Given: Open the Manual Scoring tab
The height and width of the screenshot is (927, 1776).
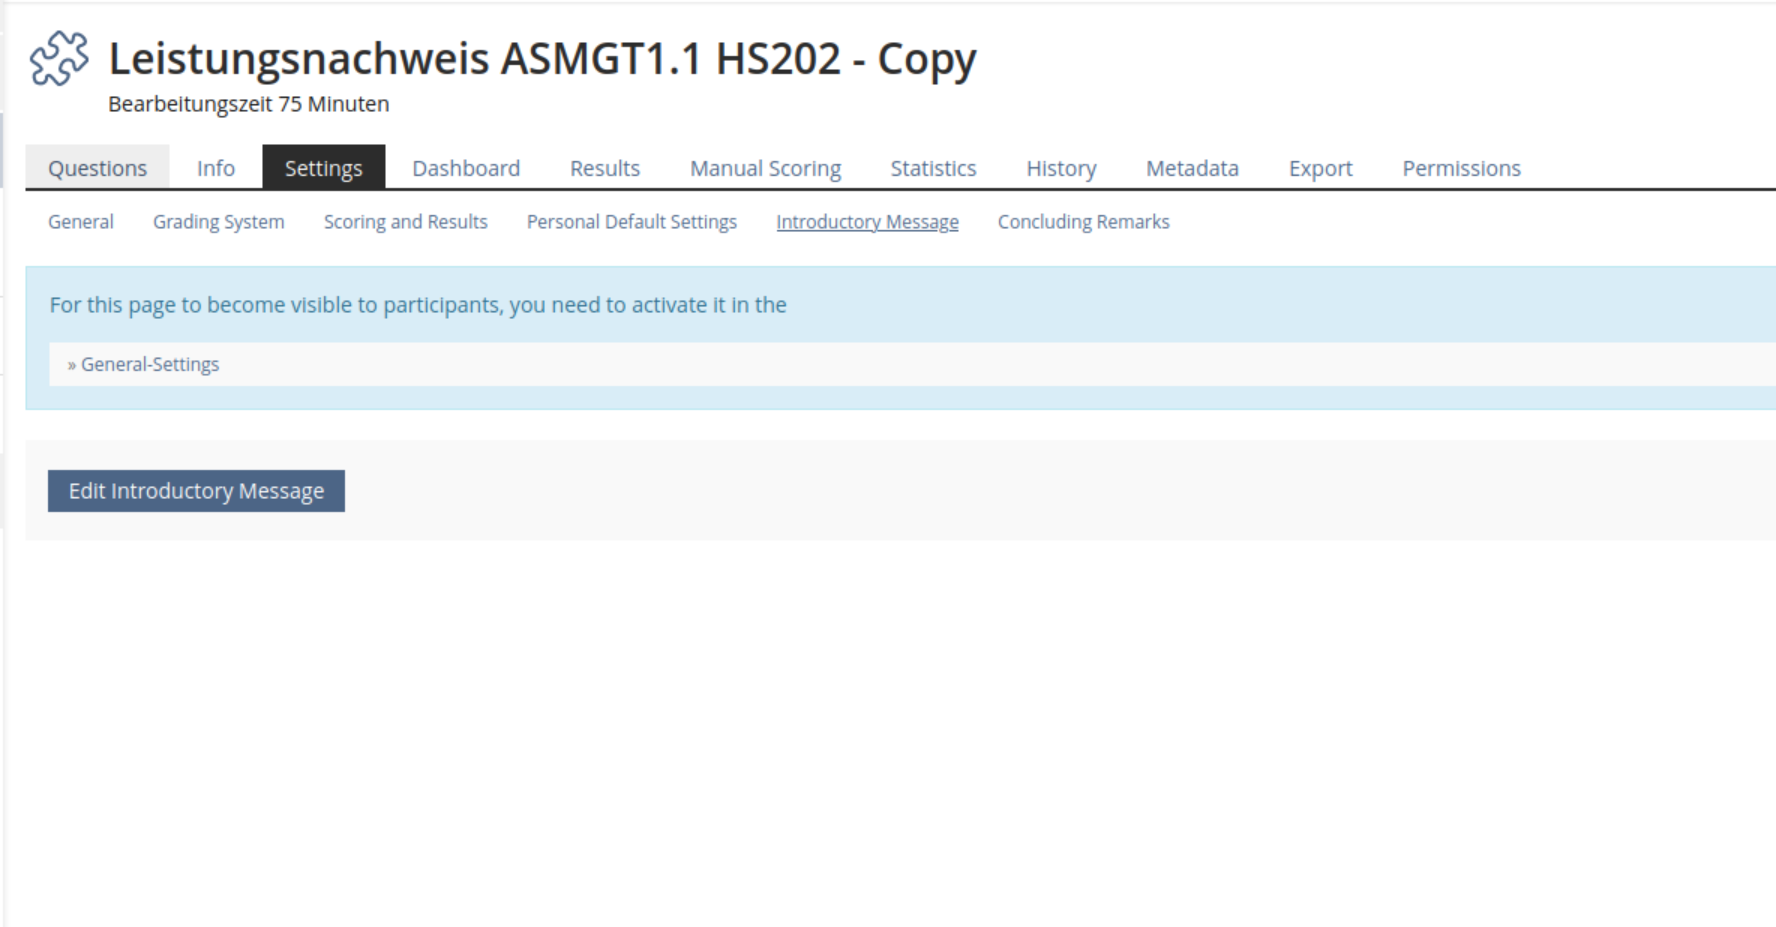Looking at the screenshot, I should click(x=766, y=168).
